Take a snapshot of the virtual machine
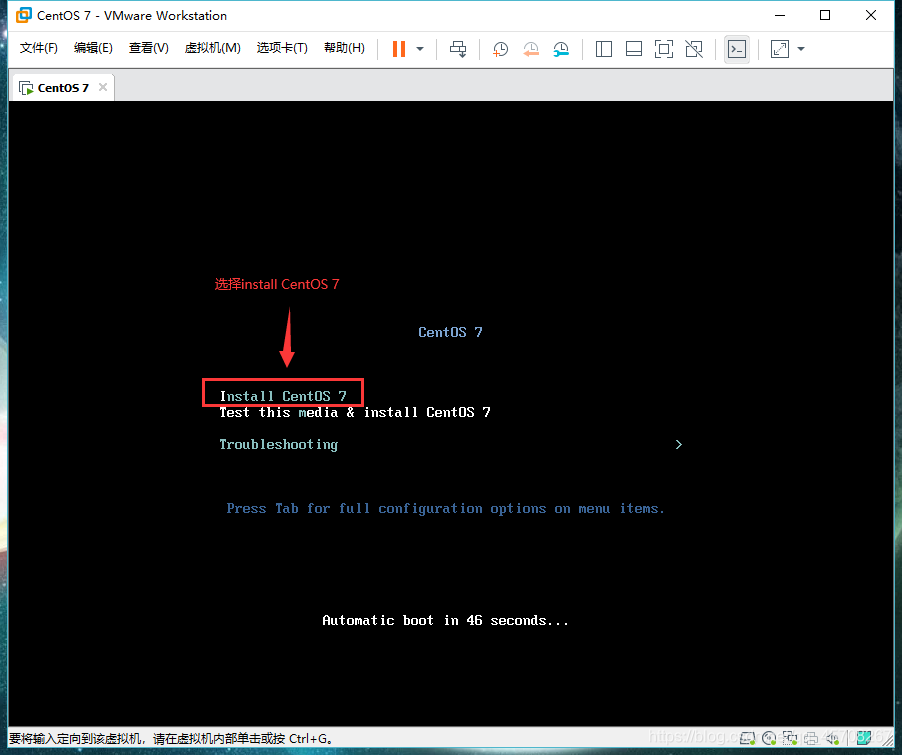This screenshot has height=755, width=902. (x=500, y=49)
